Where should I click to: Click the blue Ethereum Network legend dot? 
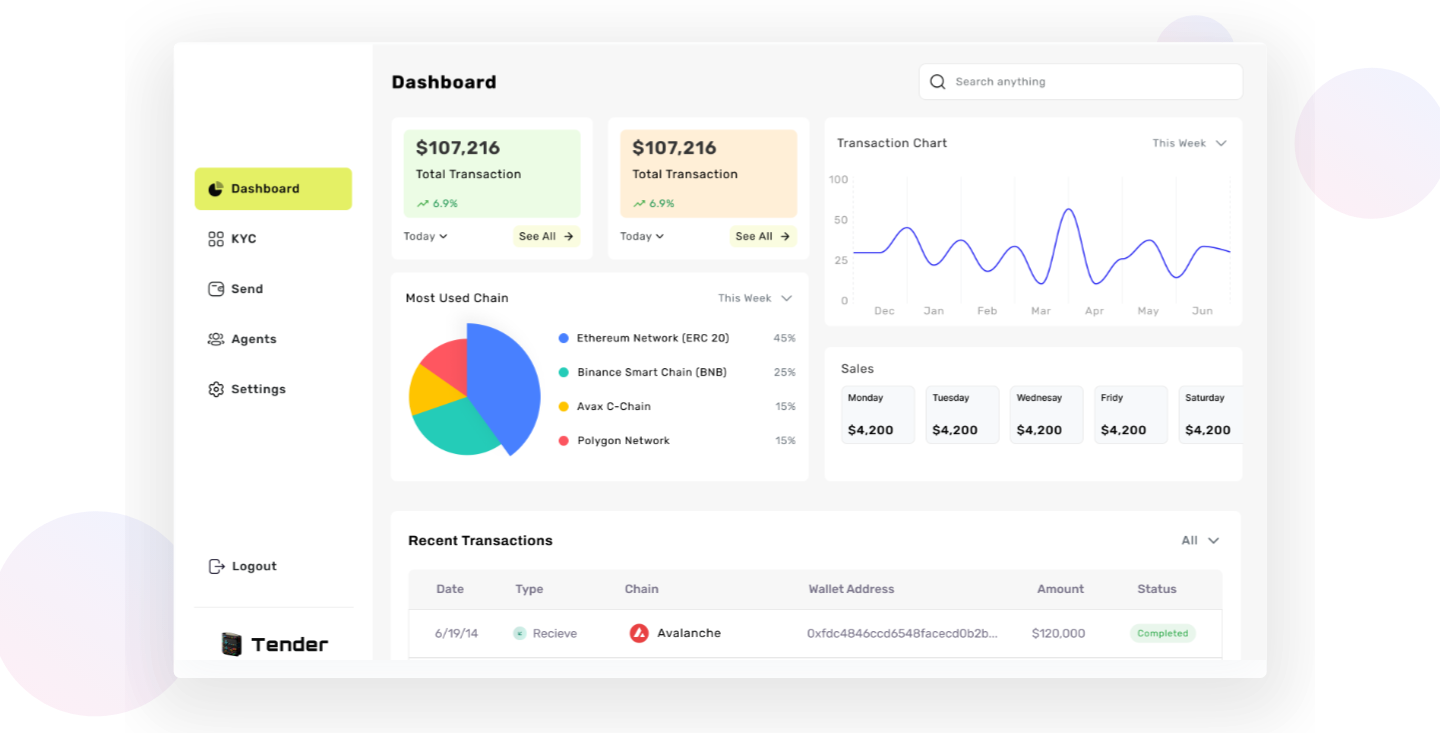(x=564, y=338)
